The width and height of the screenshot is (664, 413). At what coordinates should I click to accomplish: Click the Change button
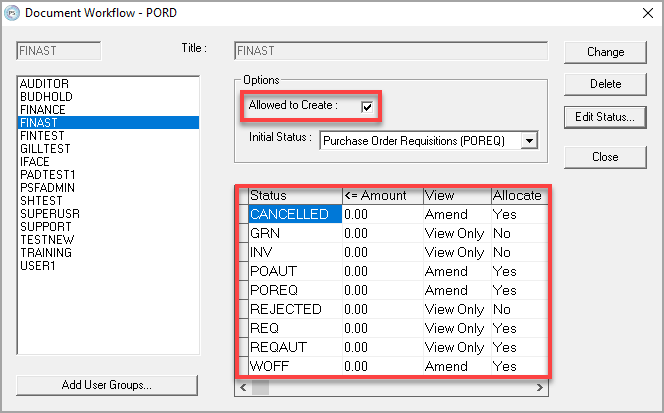(605, 52)
